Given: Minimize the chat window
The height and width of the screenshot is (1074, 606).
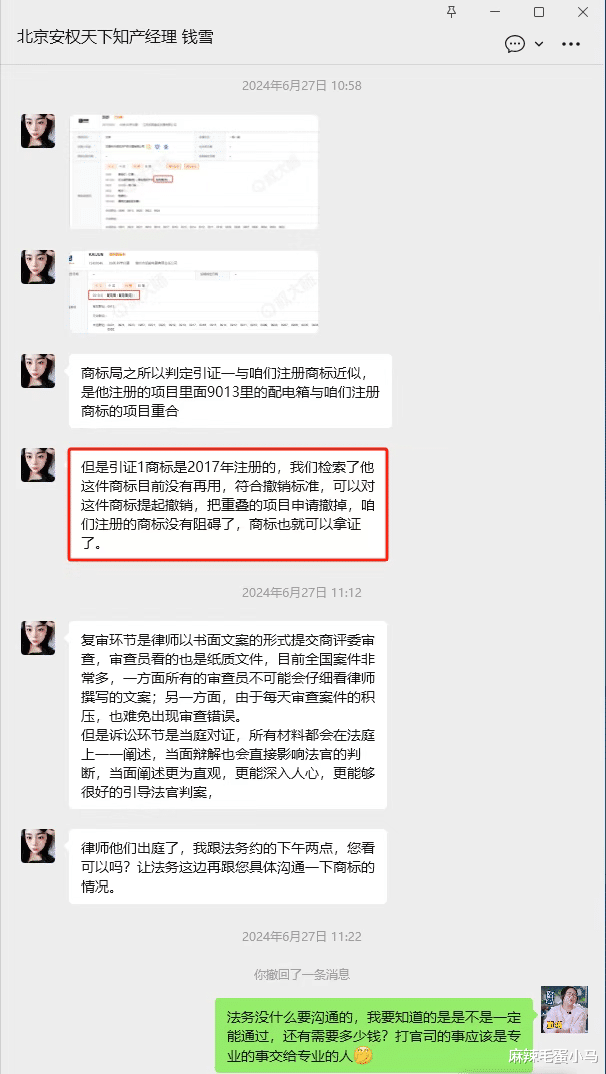Looking at the screenshot, I should click(495, 12).
